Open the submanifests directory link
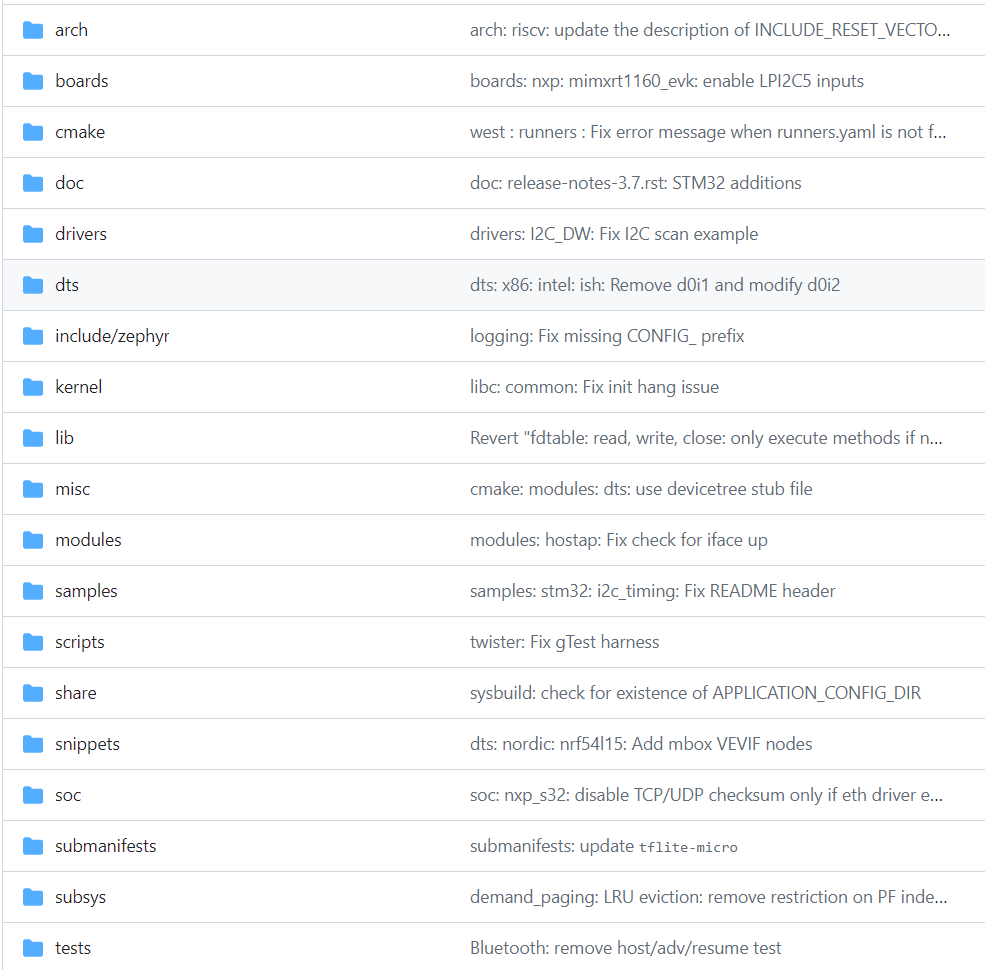The height and width of the screenshot is (970, 985). (106, 846)
